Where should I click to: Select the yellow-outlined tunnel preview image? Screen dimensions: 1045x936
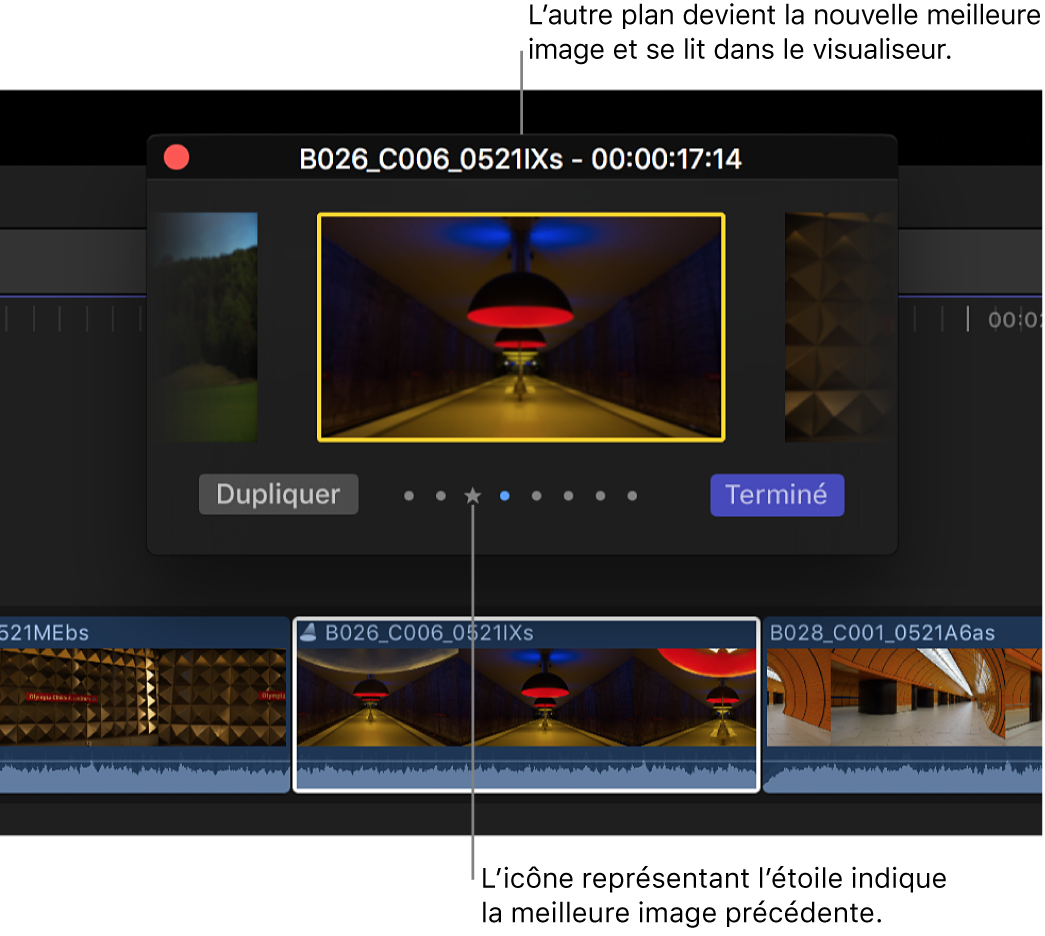click(521, 327)
